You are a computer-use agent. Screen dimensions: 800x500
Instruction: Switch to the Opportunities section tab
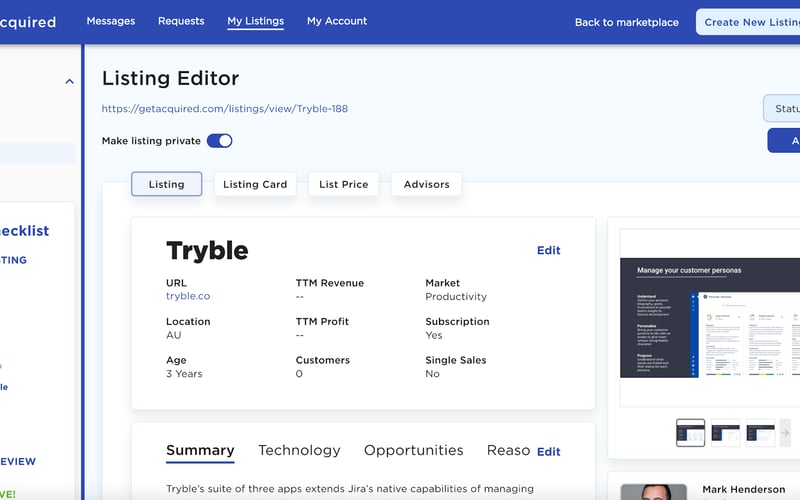[413, 451]
